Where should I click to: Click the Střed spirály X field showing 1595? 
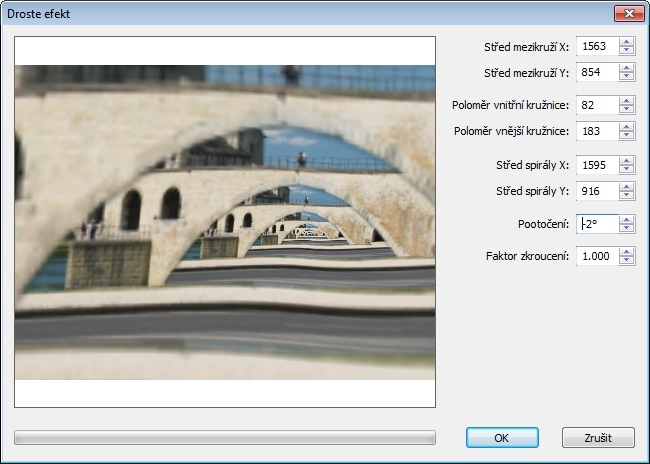coord(597,165)
